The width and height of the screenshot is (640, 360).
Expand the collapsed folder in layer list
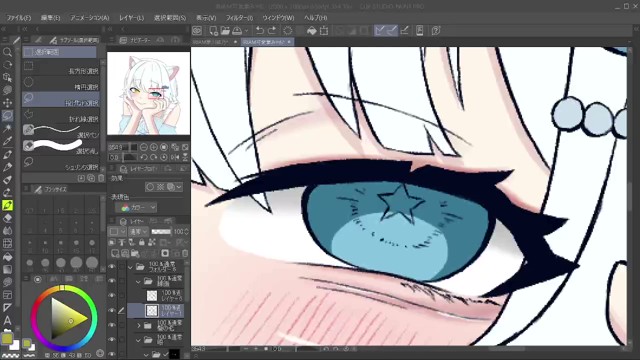point(139,325)
